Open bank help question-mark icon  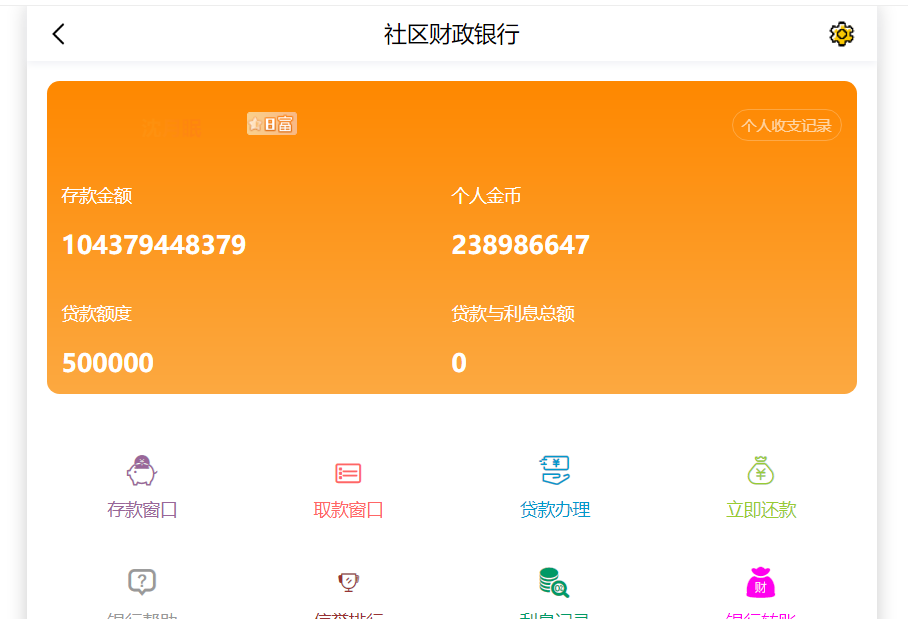142,581
